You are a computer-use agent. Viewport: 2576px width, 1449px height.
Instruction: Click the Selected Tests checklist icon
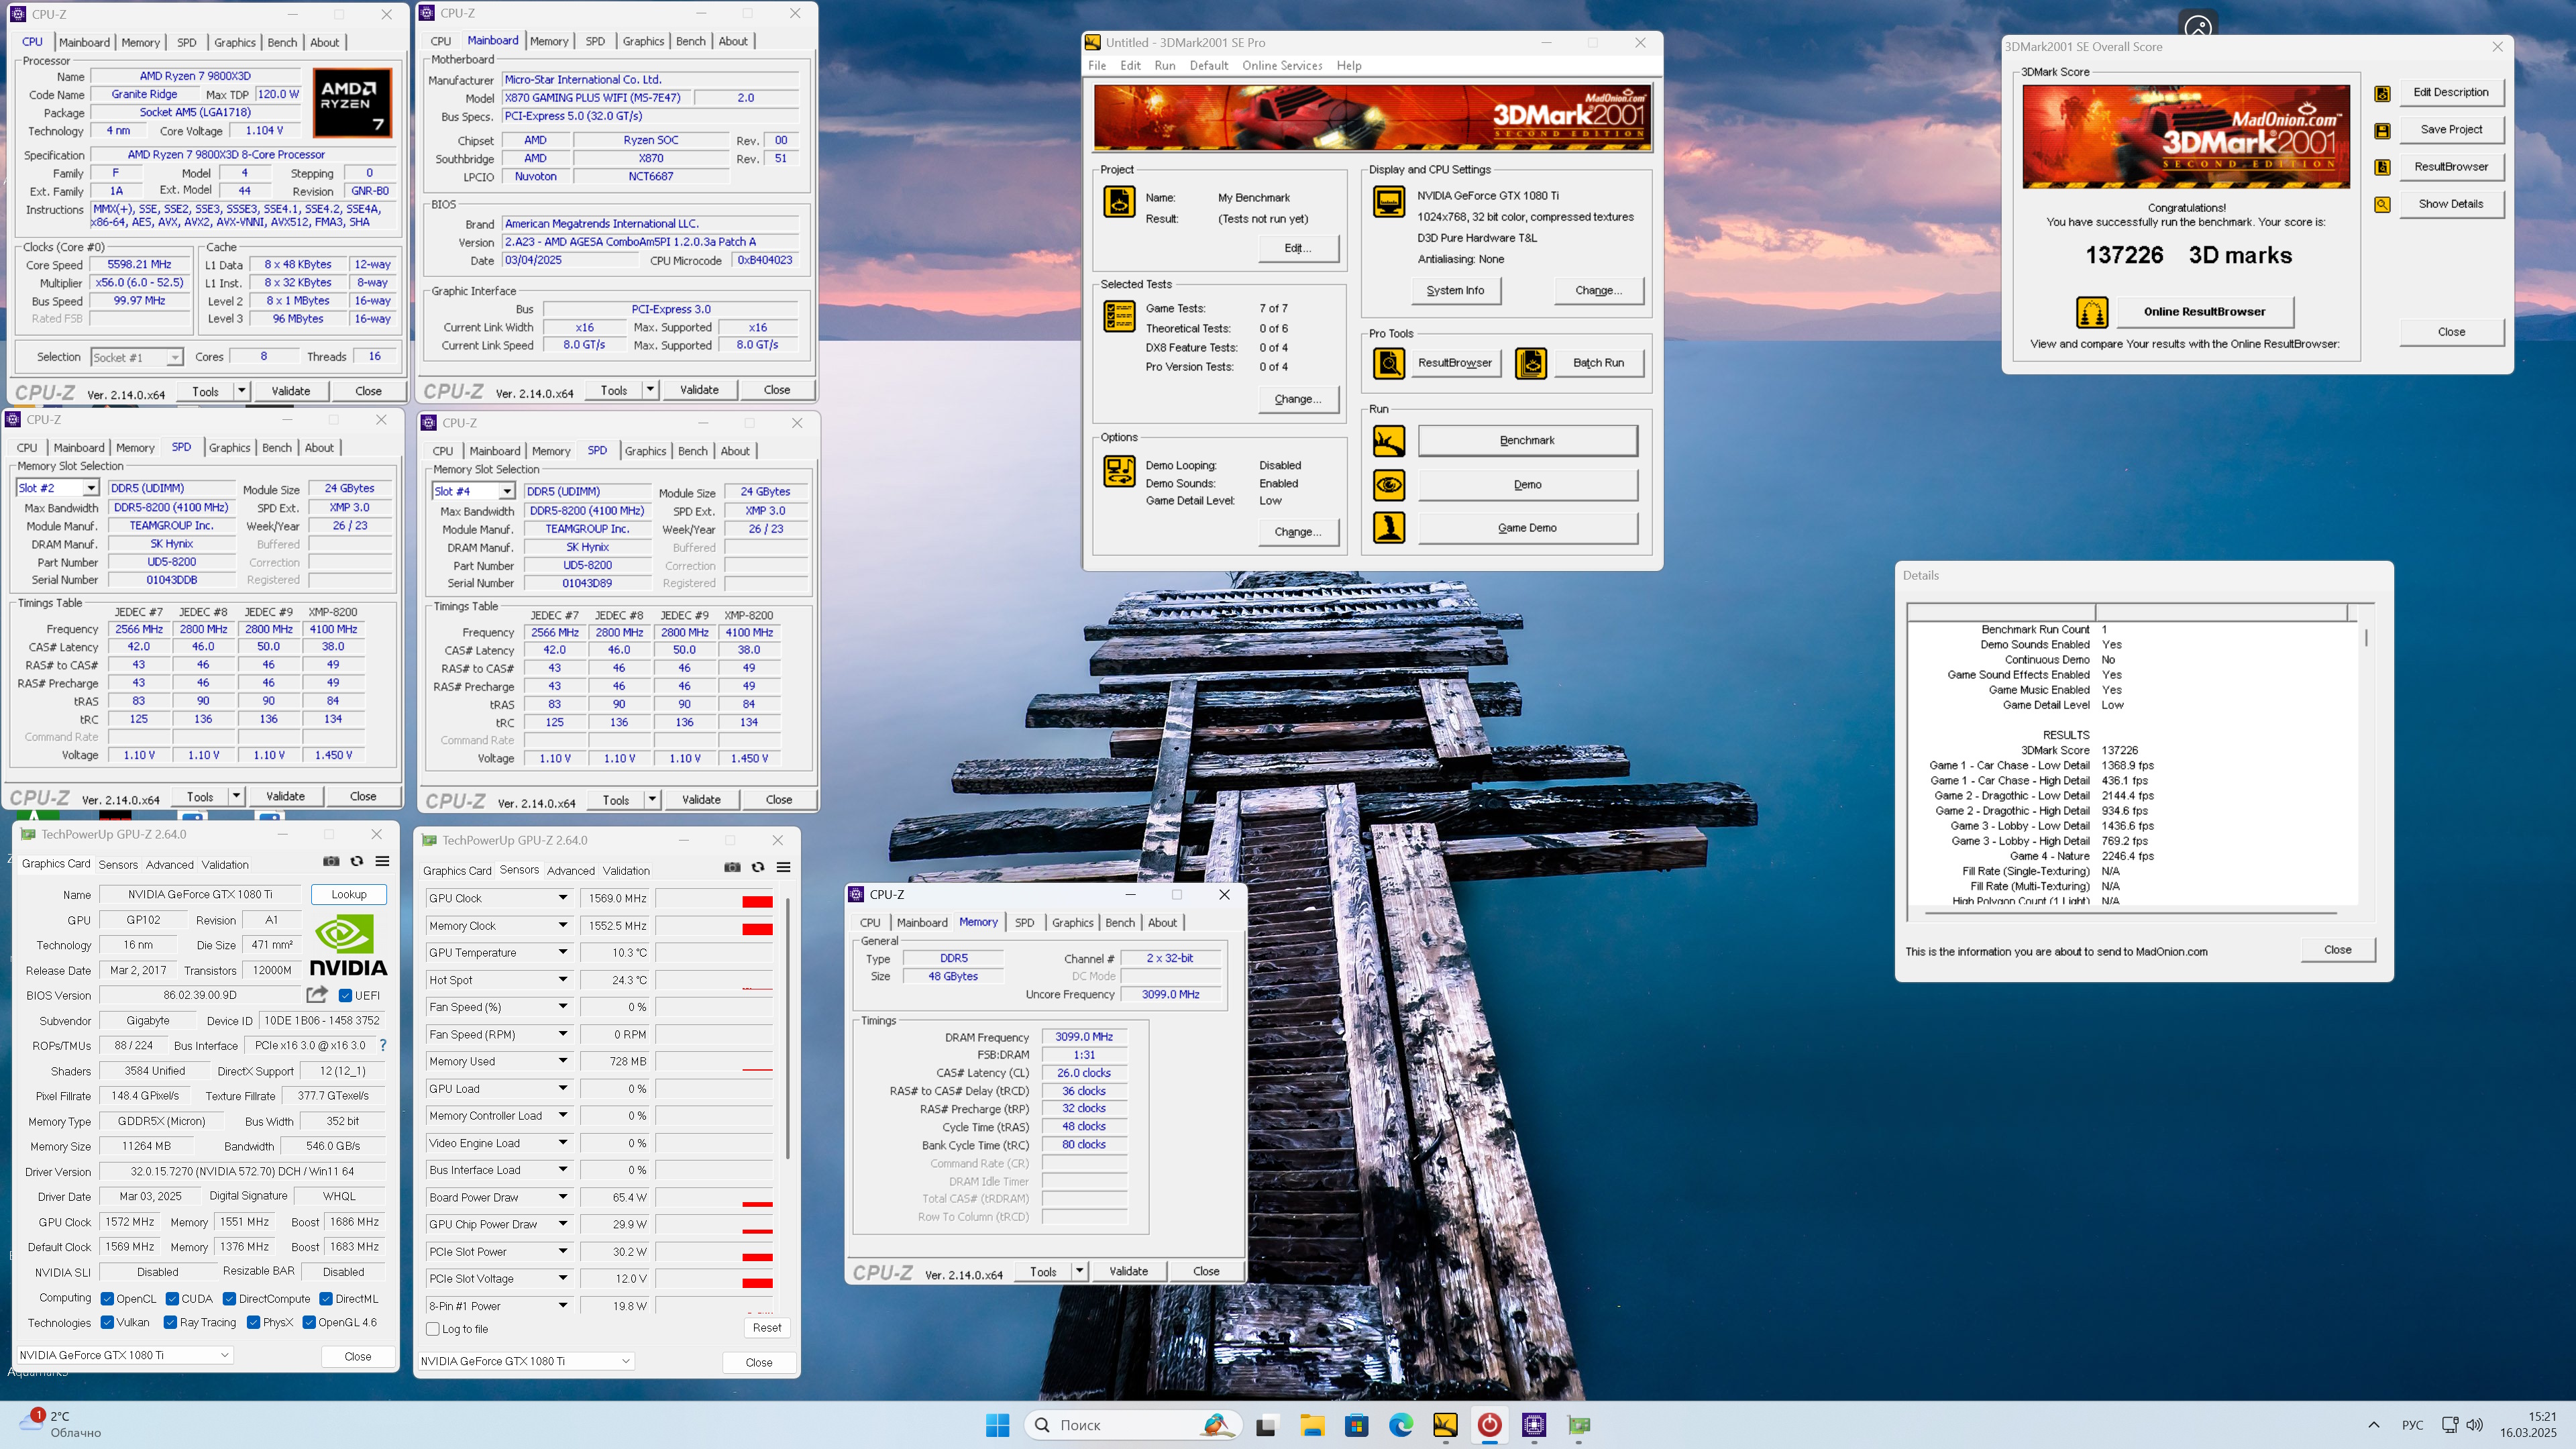pos(1119,316)
